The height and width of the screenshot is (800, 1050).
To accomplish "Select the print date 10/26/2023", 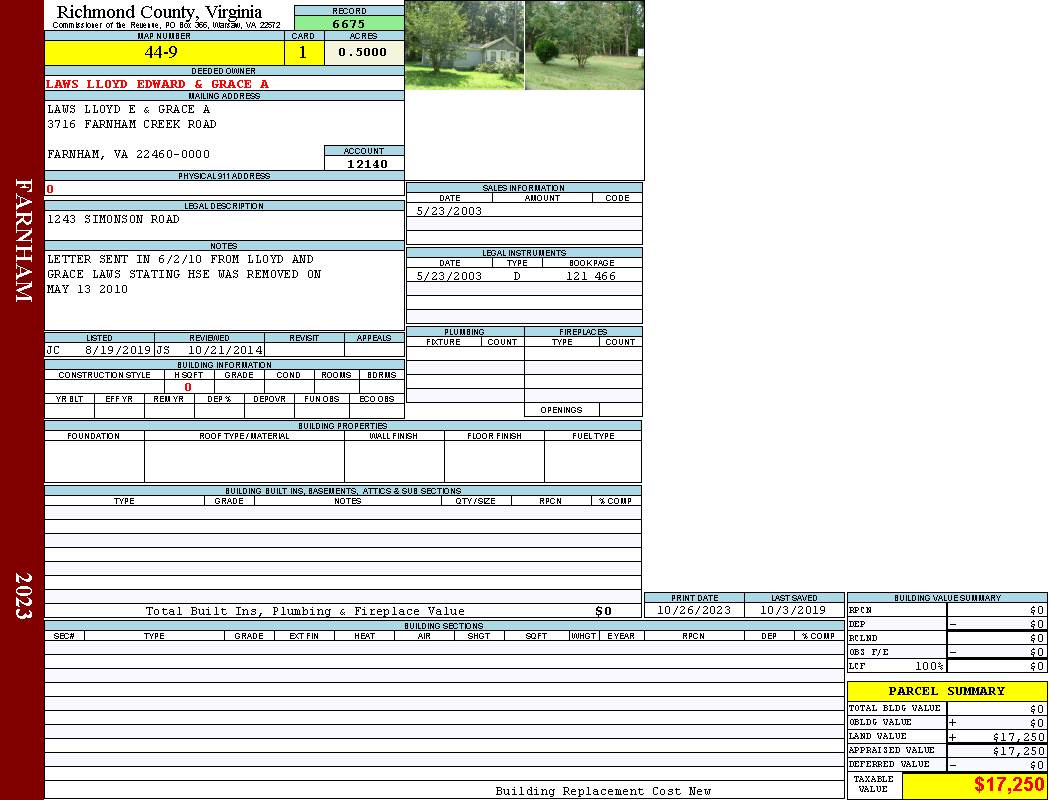I will click(693, 610).
